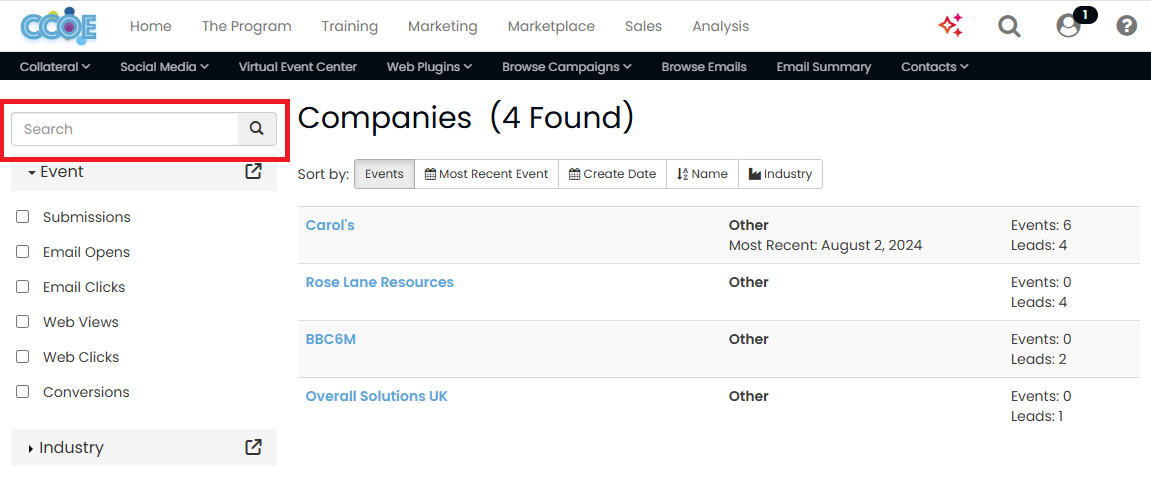Click the CCOE logo

click(x=59, y=26)
